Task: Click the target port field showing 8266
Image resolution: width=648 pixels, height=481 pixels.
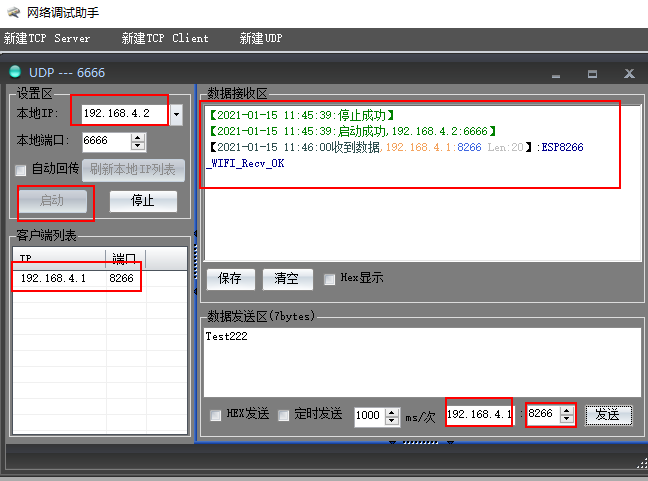Action: click(x=543, y=414)
